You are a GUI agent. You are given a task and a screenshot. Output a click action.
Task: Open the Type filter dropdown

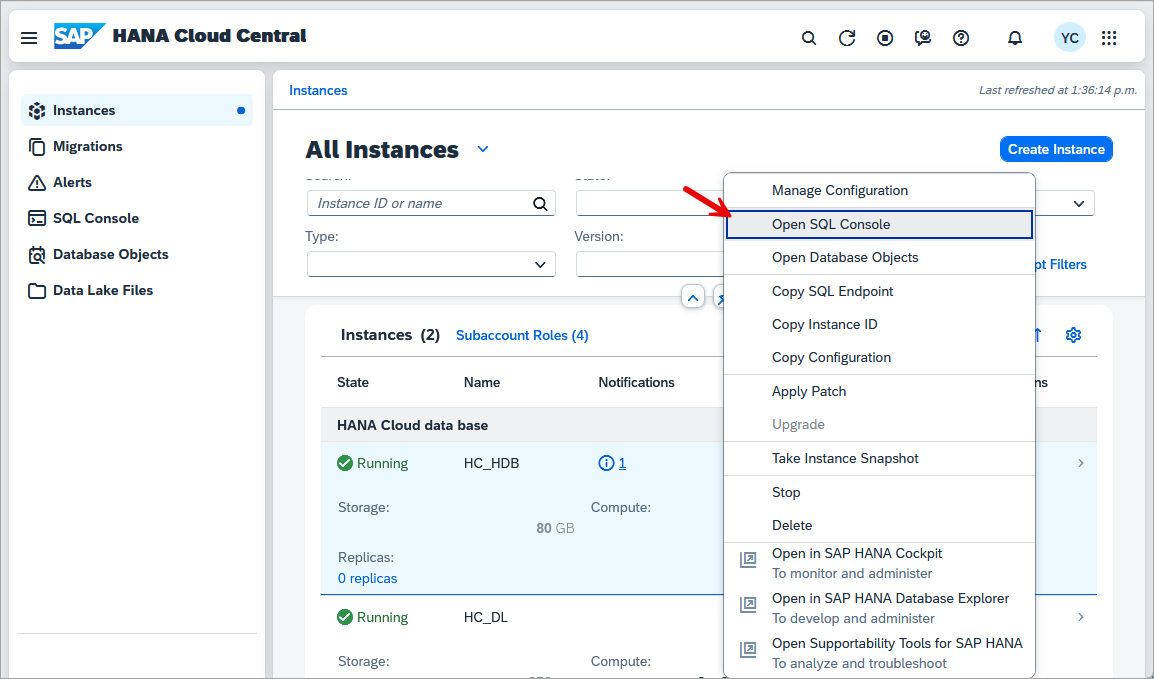click(539, 265)
